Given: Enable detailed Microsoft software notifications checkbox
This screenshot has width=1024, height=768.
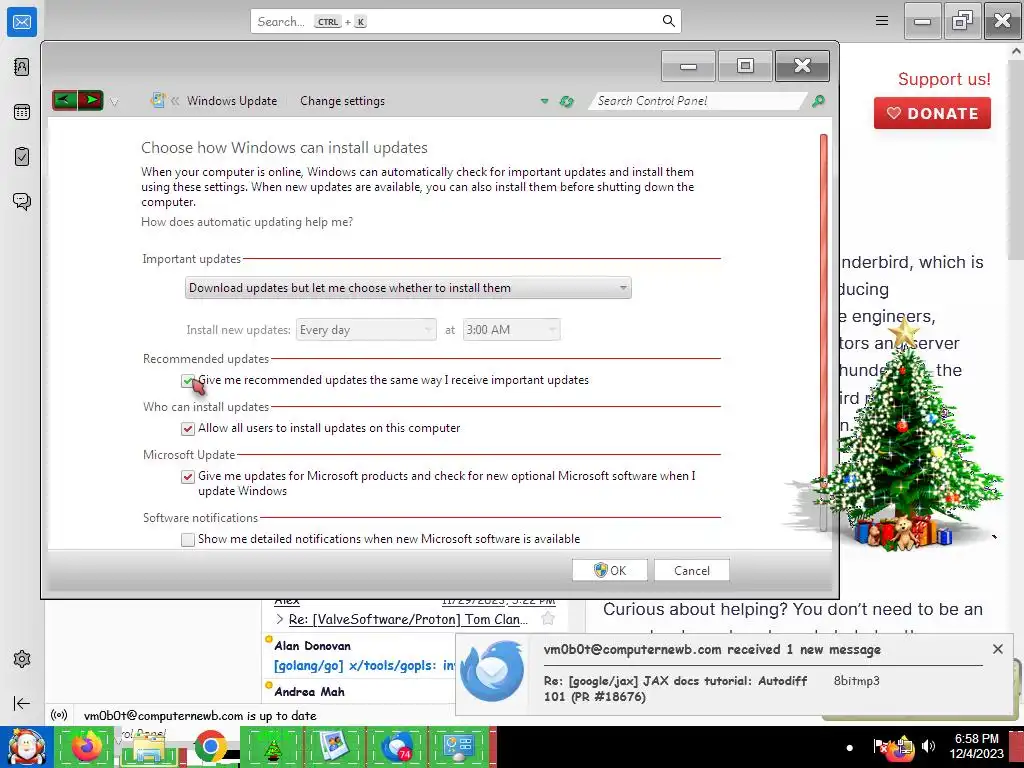Looking at the screenshot, I should pyautogui.click(x=187, y=539).
